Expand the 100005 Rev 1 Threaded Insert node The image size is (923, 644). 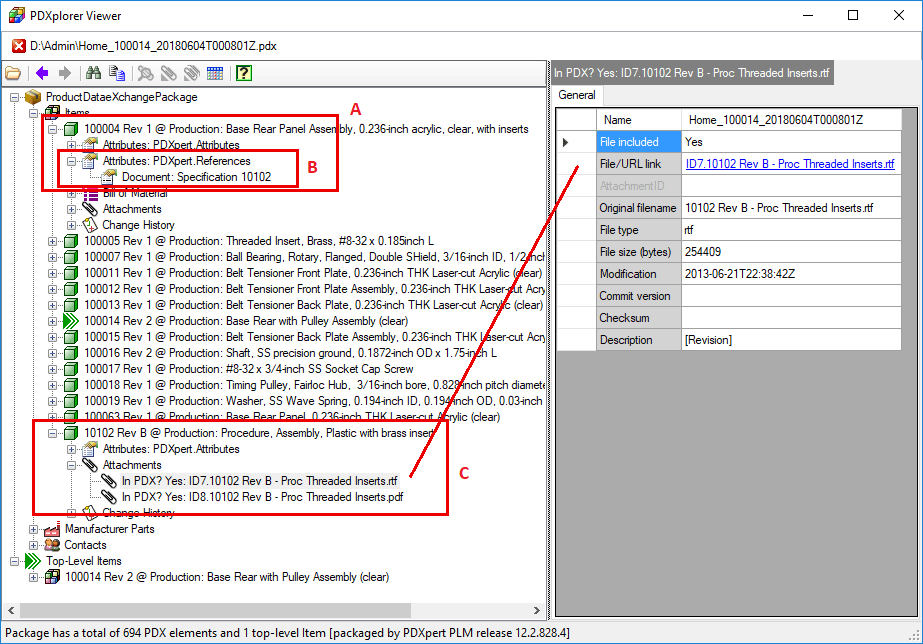[52, 241]
